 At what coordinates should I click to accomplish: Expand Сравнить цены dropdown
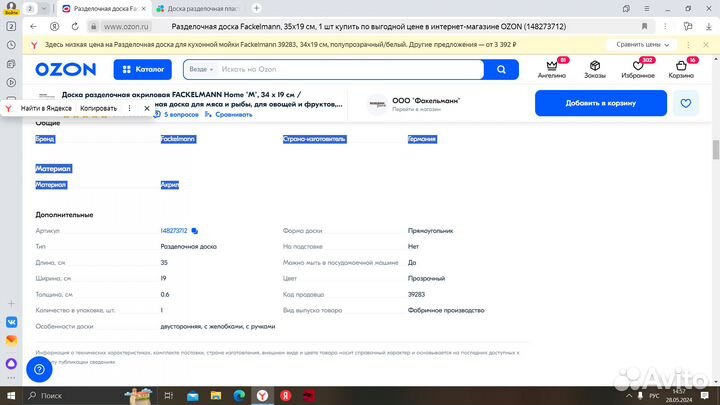click(x=642, y=45)
